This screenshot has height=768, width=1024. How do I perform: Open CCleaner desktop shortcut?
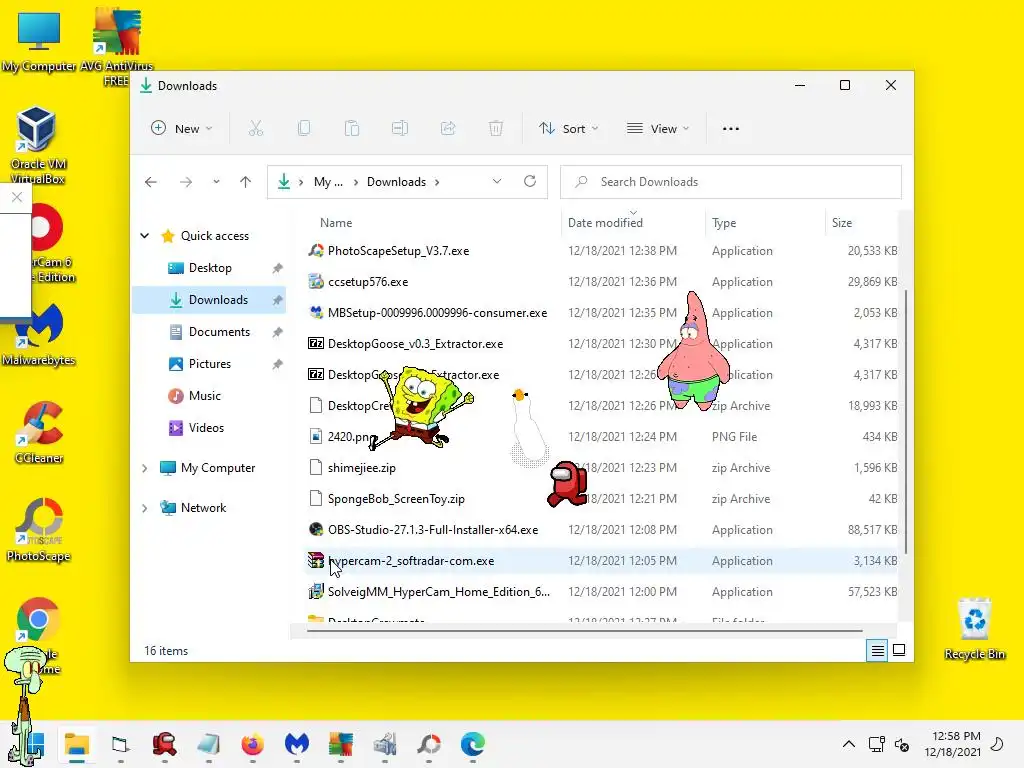[x=39, y=432]
